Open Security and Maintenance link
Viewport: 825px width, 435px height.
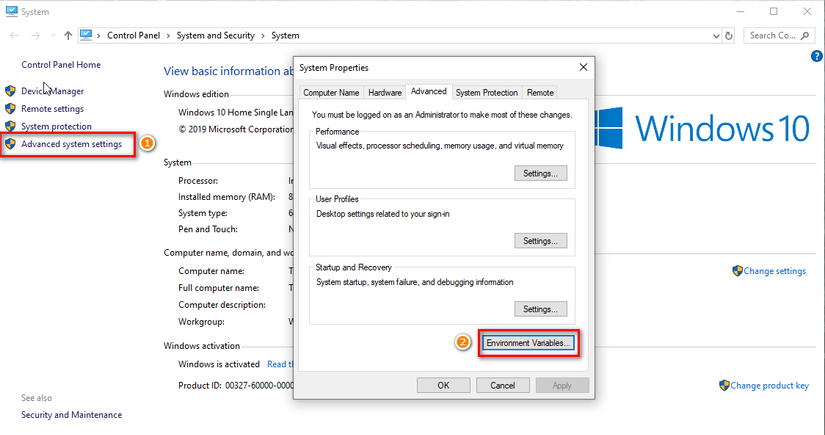[72, 414]
